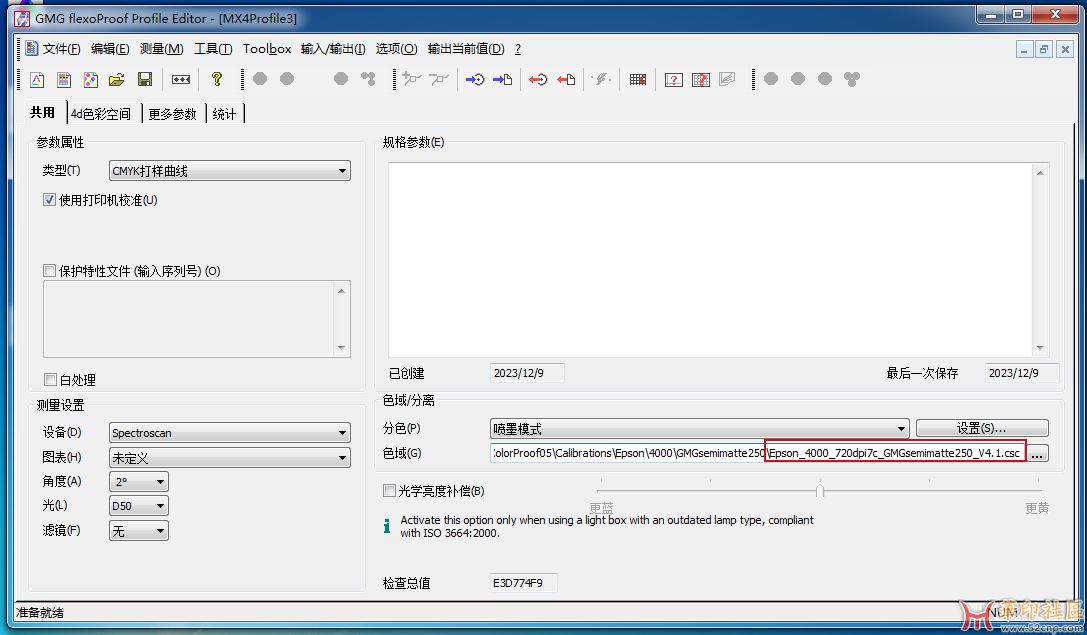Click the document icon with colored dots
This screenshot has height=635, width=1087.
point(91,80)
